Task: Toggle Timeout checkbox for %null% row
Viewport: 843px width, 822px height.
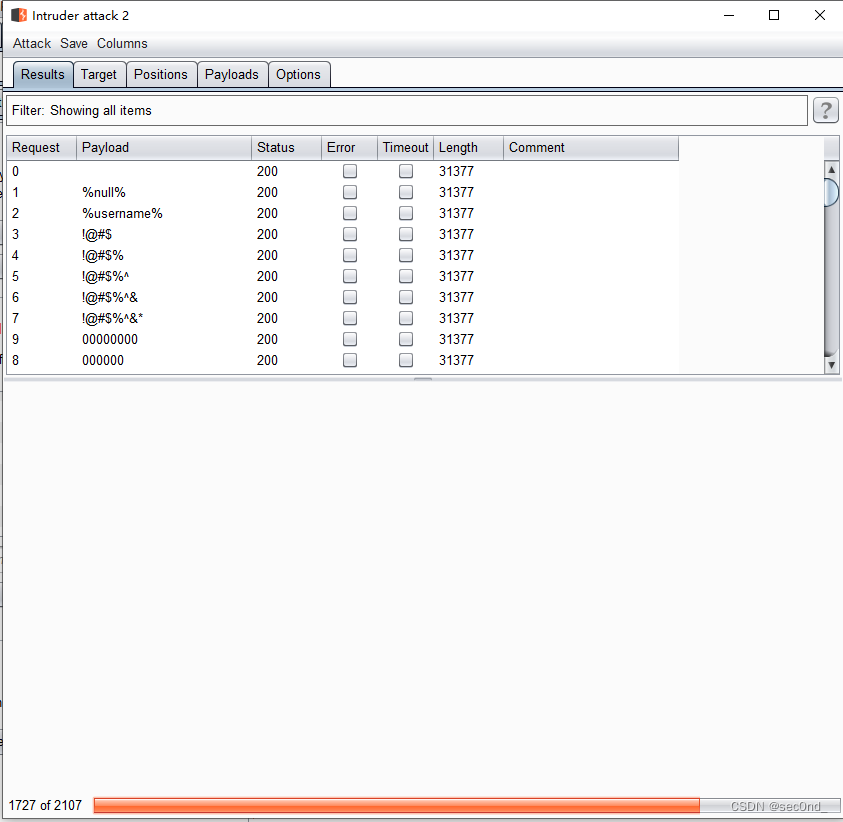Action: [406, 192]
